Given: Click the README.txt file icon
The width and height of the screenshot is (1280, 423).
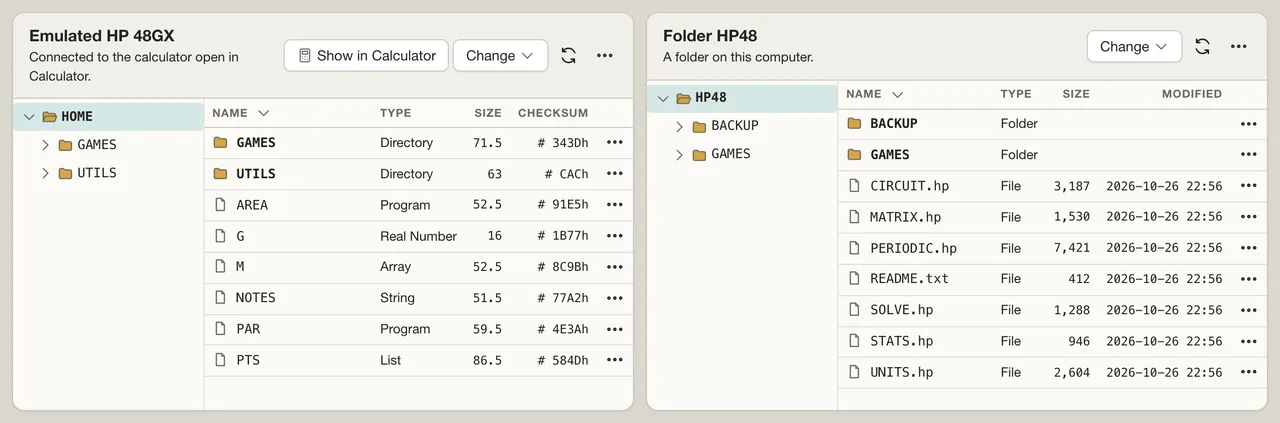Looking at the screenshot, I should 854,279.
